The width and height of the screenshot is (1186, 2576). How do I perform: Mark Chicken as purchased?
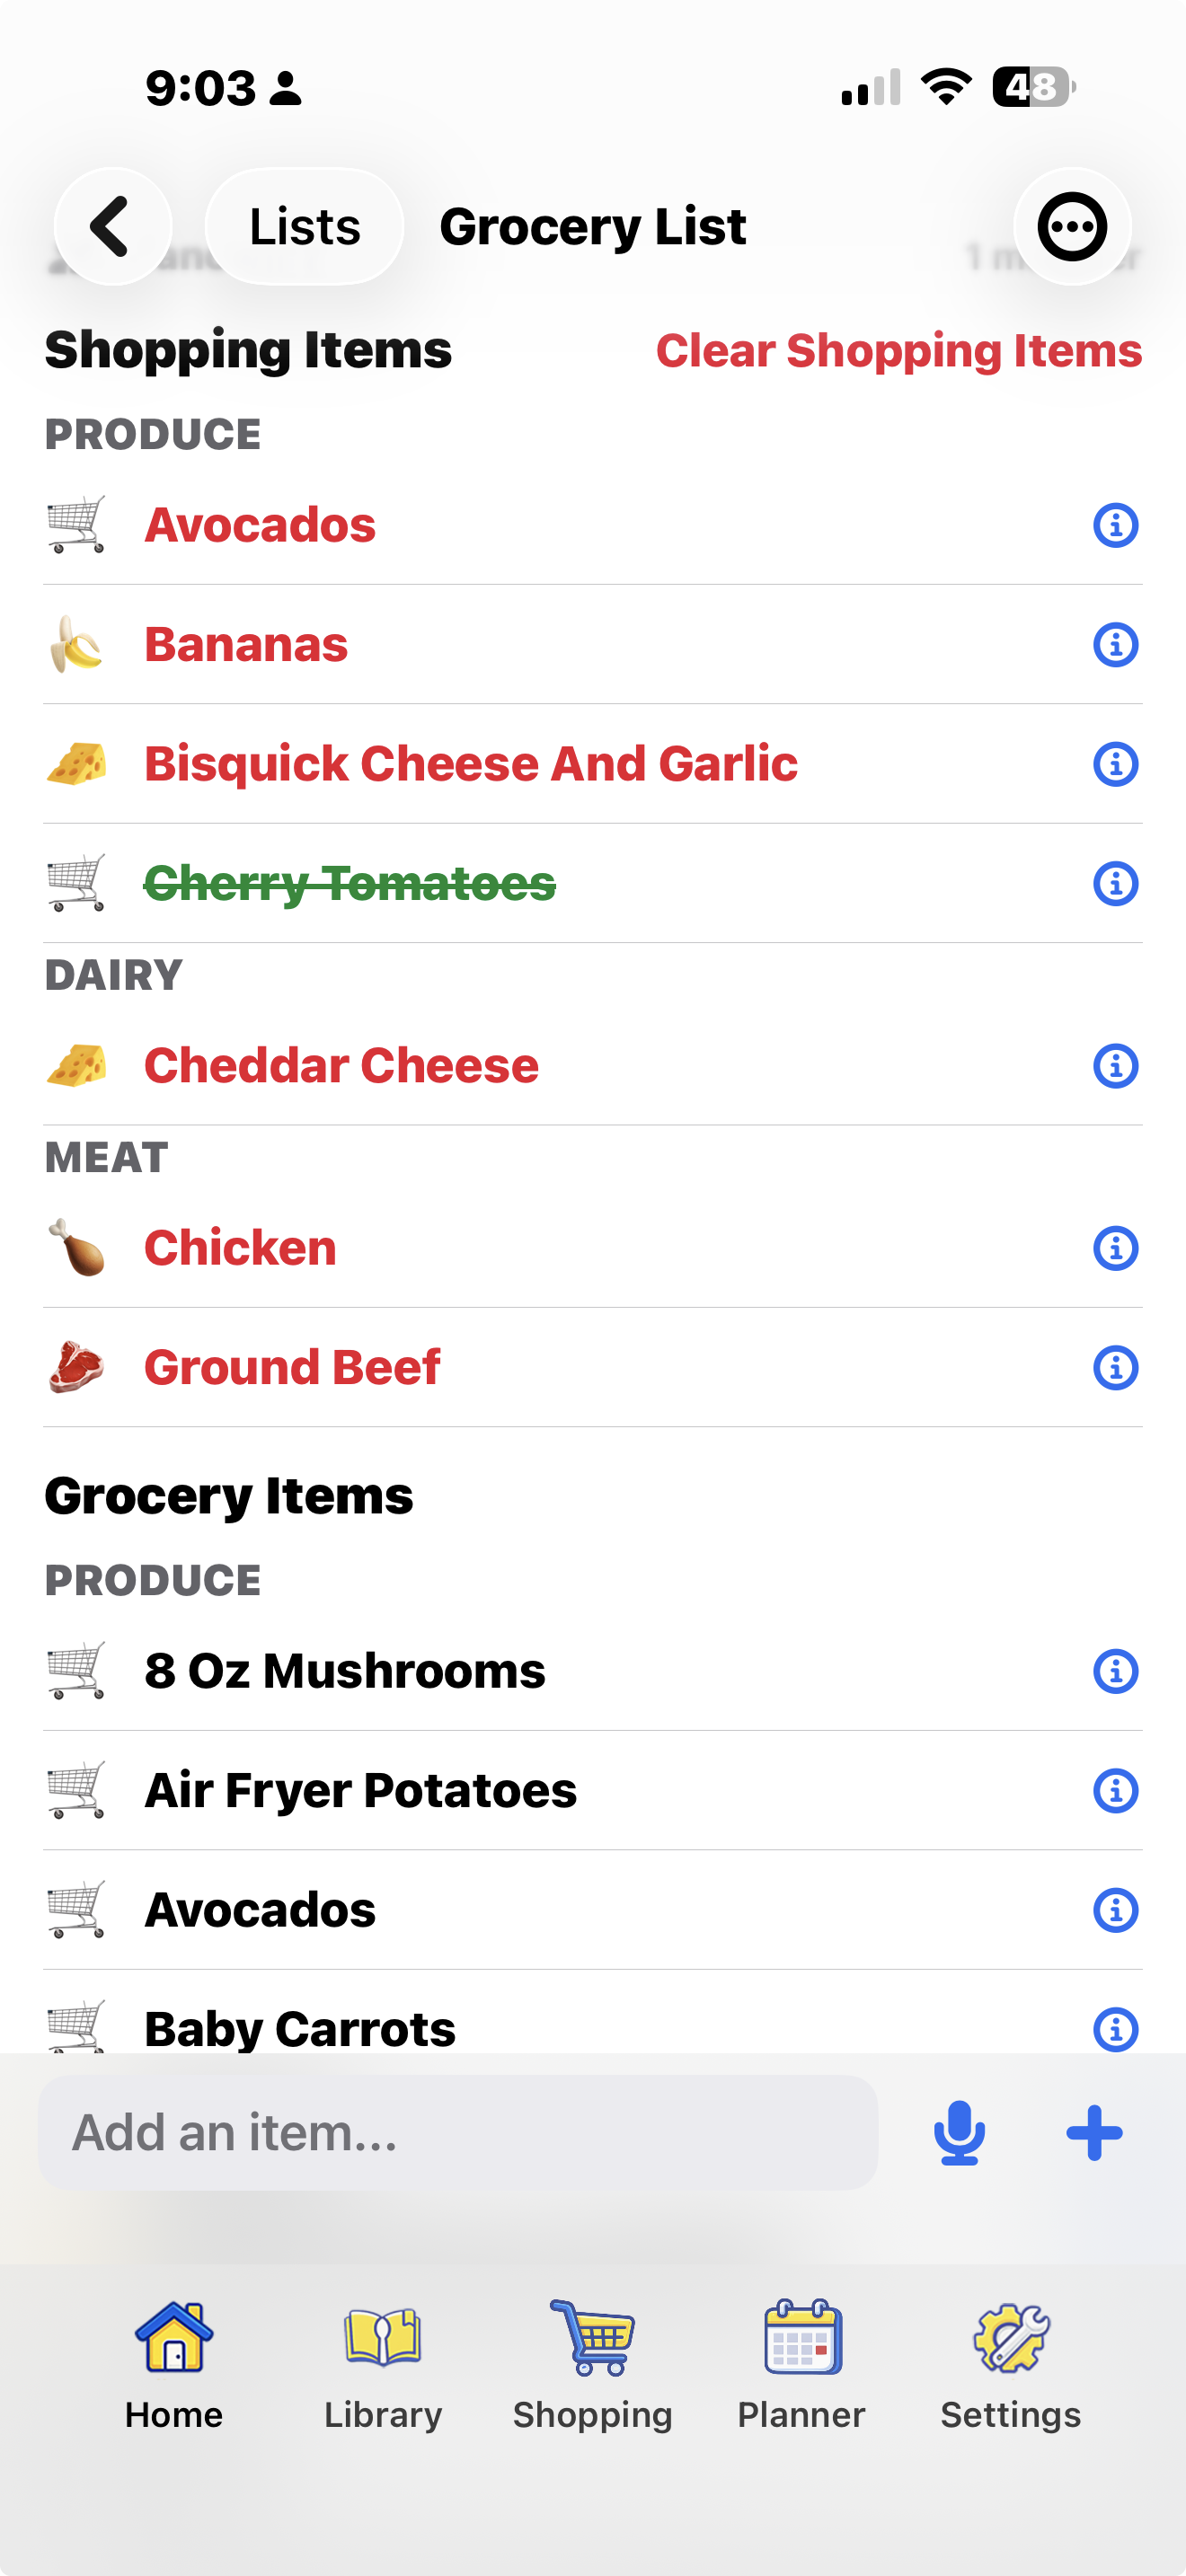tap(240, 1248)
